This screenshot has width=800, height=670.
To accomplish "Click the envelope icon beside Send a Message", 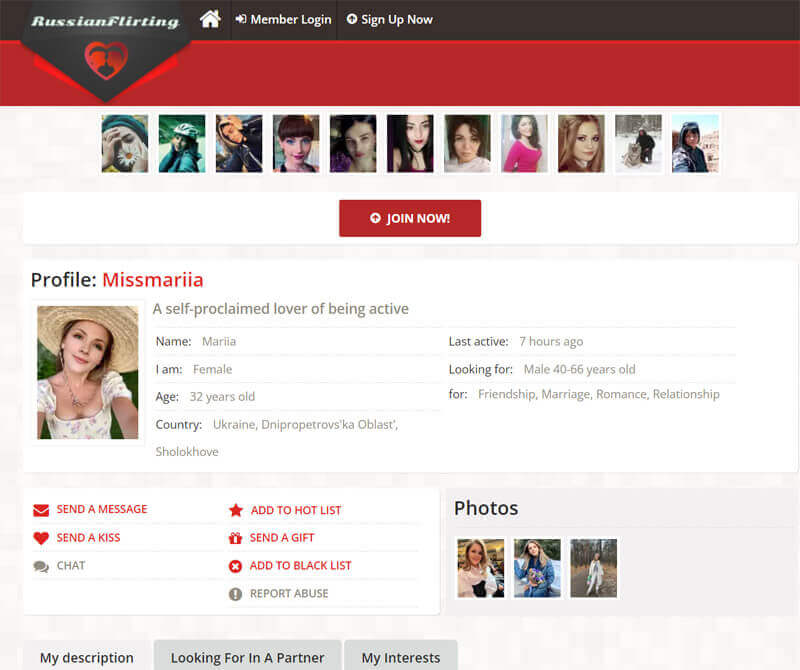I will 41,510.
